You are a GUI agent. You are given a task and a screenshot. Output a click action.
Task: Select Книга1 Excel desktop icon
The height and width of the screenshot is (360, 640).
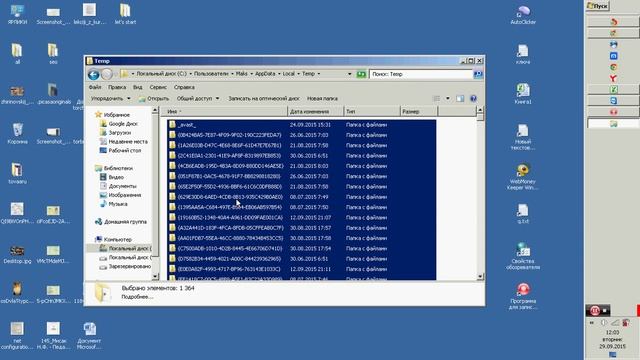click(523, 94)
